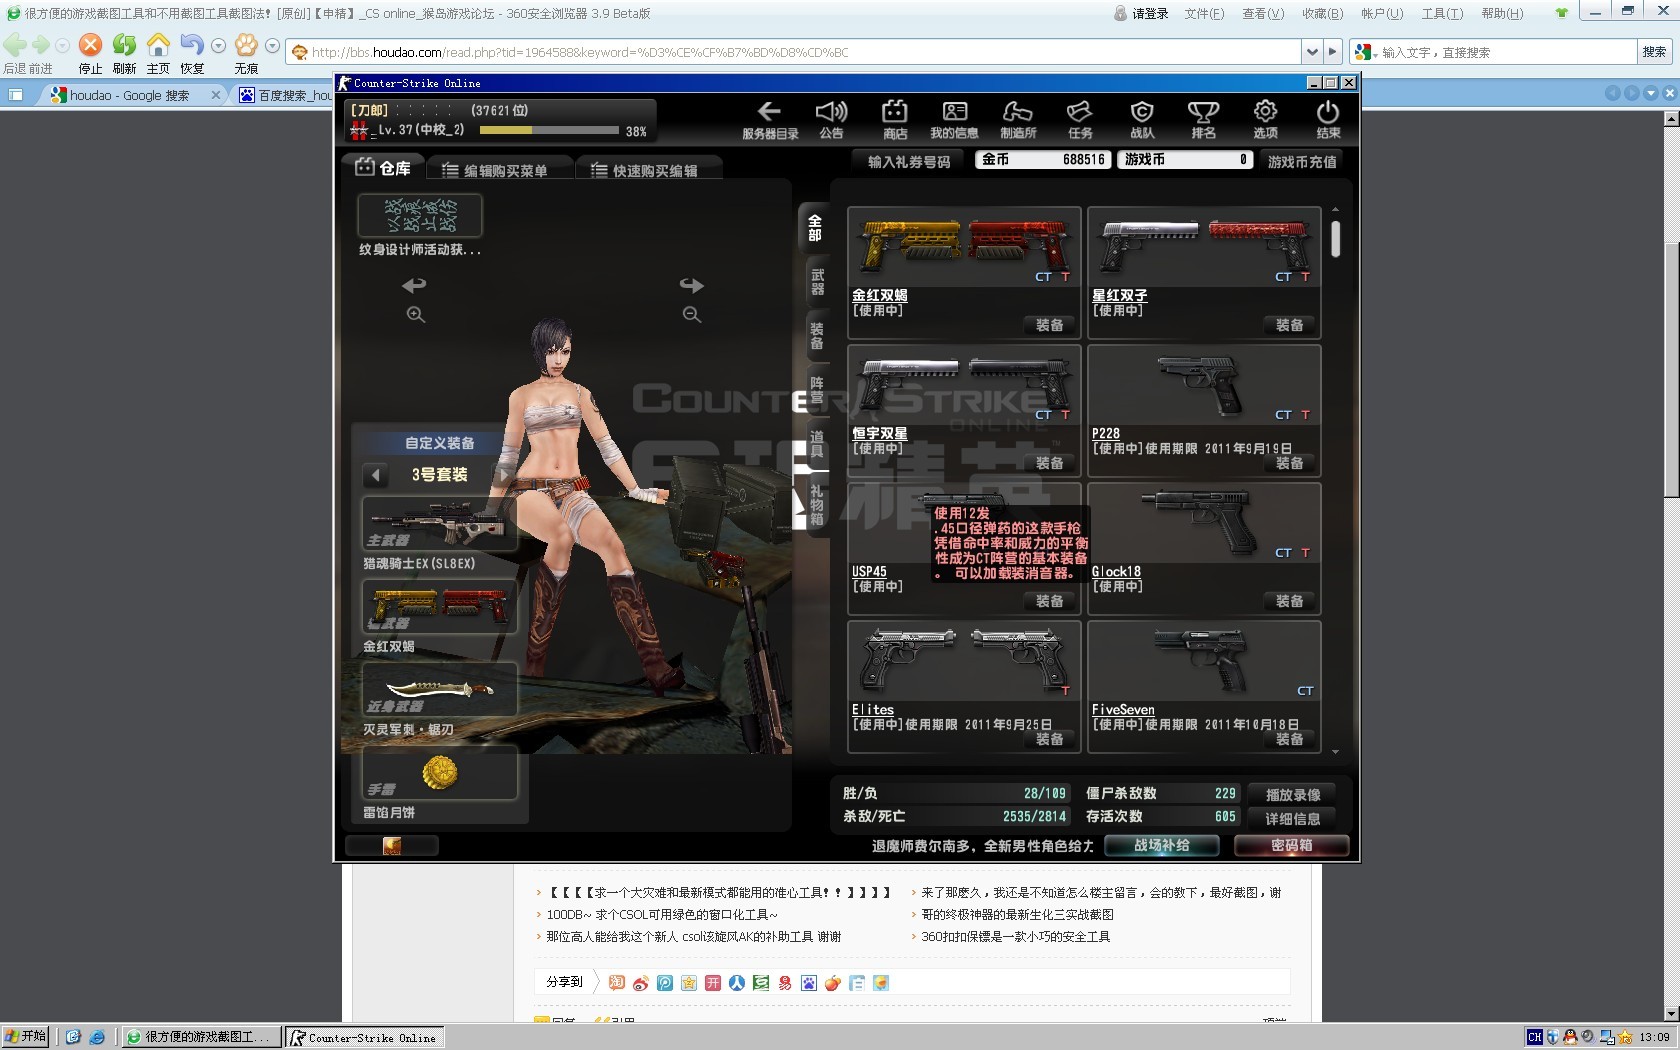Select the 猎魂骑士EX main weapon slot
Viewport: 1680px width, 1050px height.
439,524
